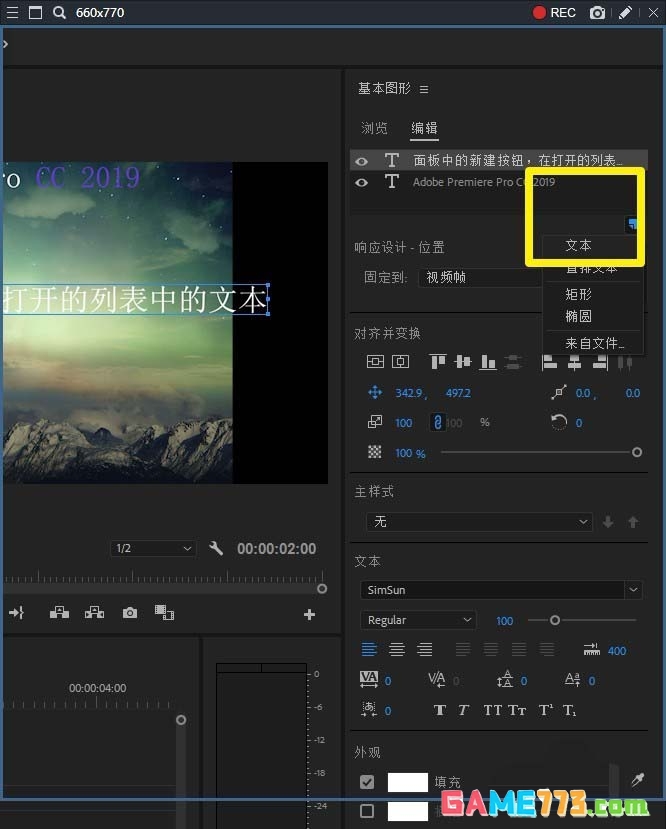The width and height of the screenshot is (666, 829).
Task: Click the align top icon
Action: pyautogui.click(x=438, y=362)
